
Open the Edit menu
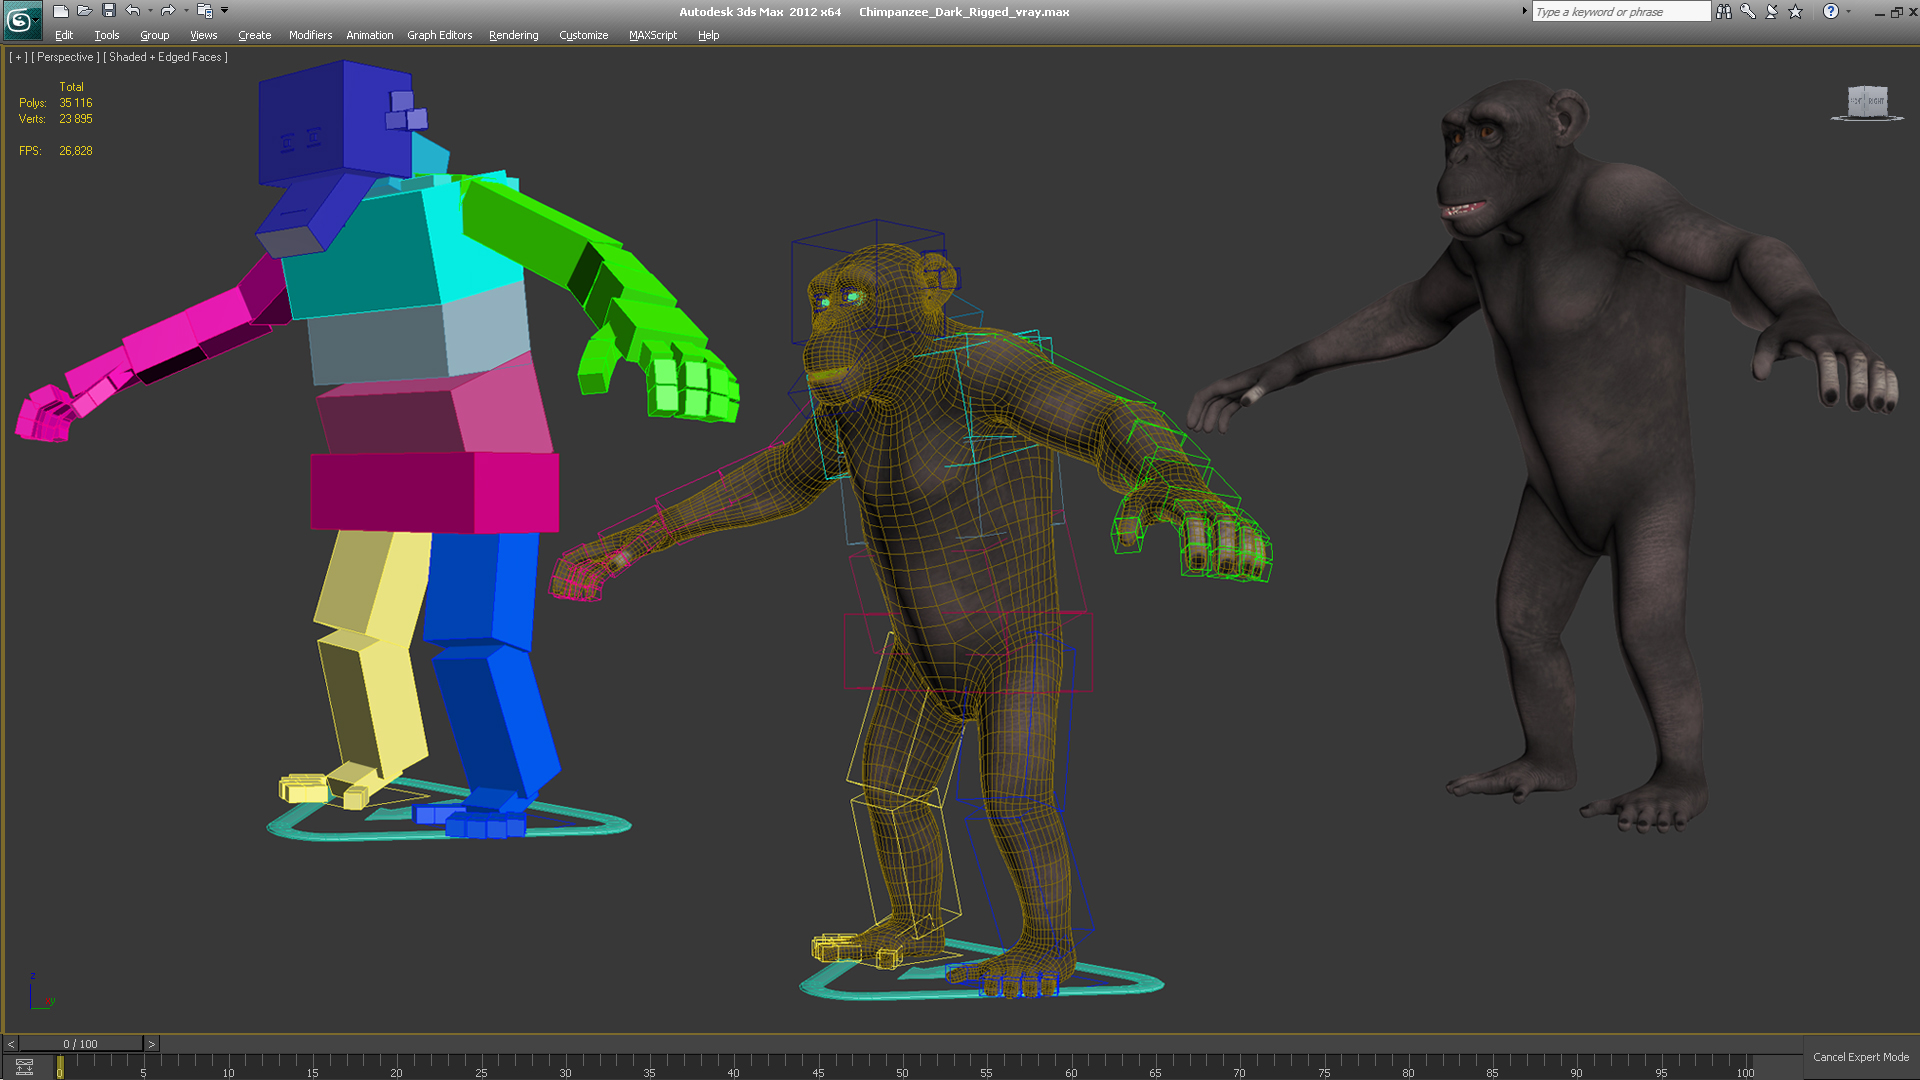coord(64,35)
